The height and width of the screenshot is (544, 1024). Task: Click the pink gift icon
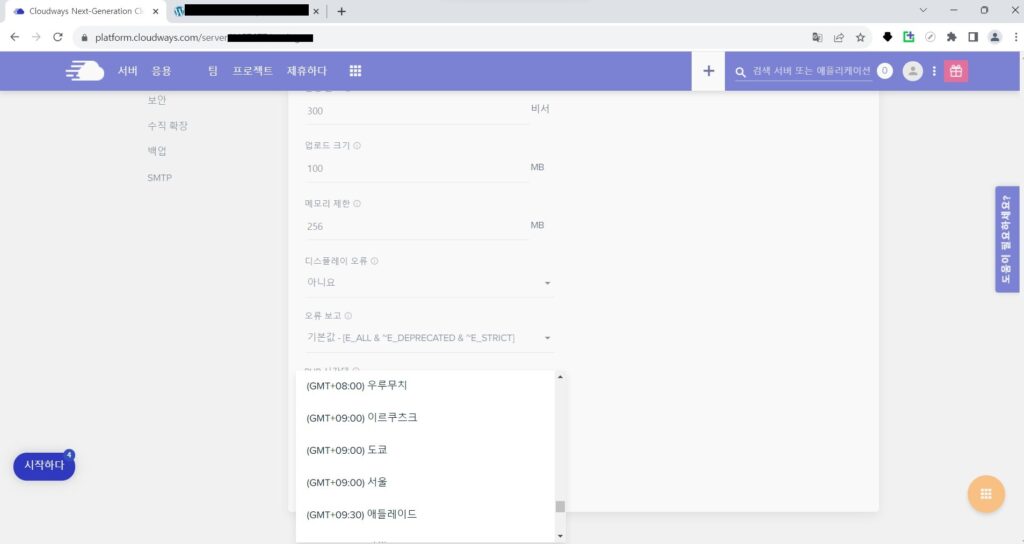click(956, 71)
